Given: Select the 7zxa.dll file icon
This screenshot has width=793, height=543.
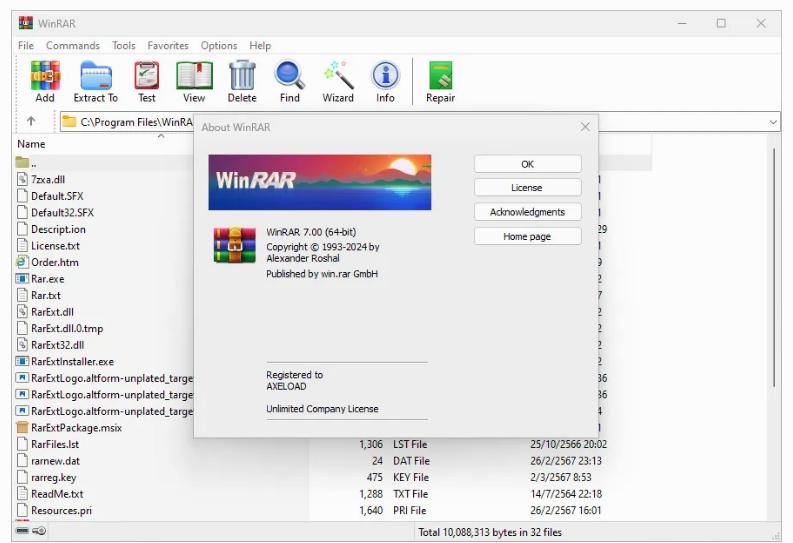Looking at the screenshot, I should 22,179.
